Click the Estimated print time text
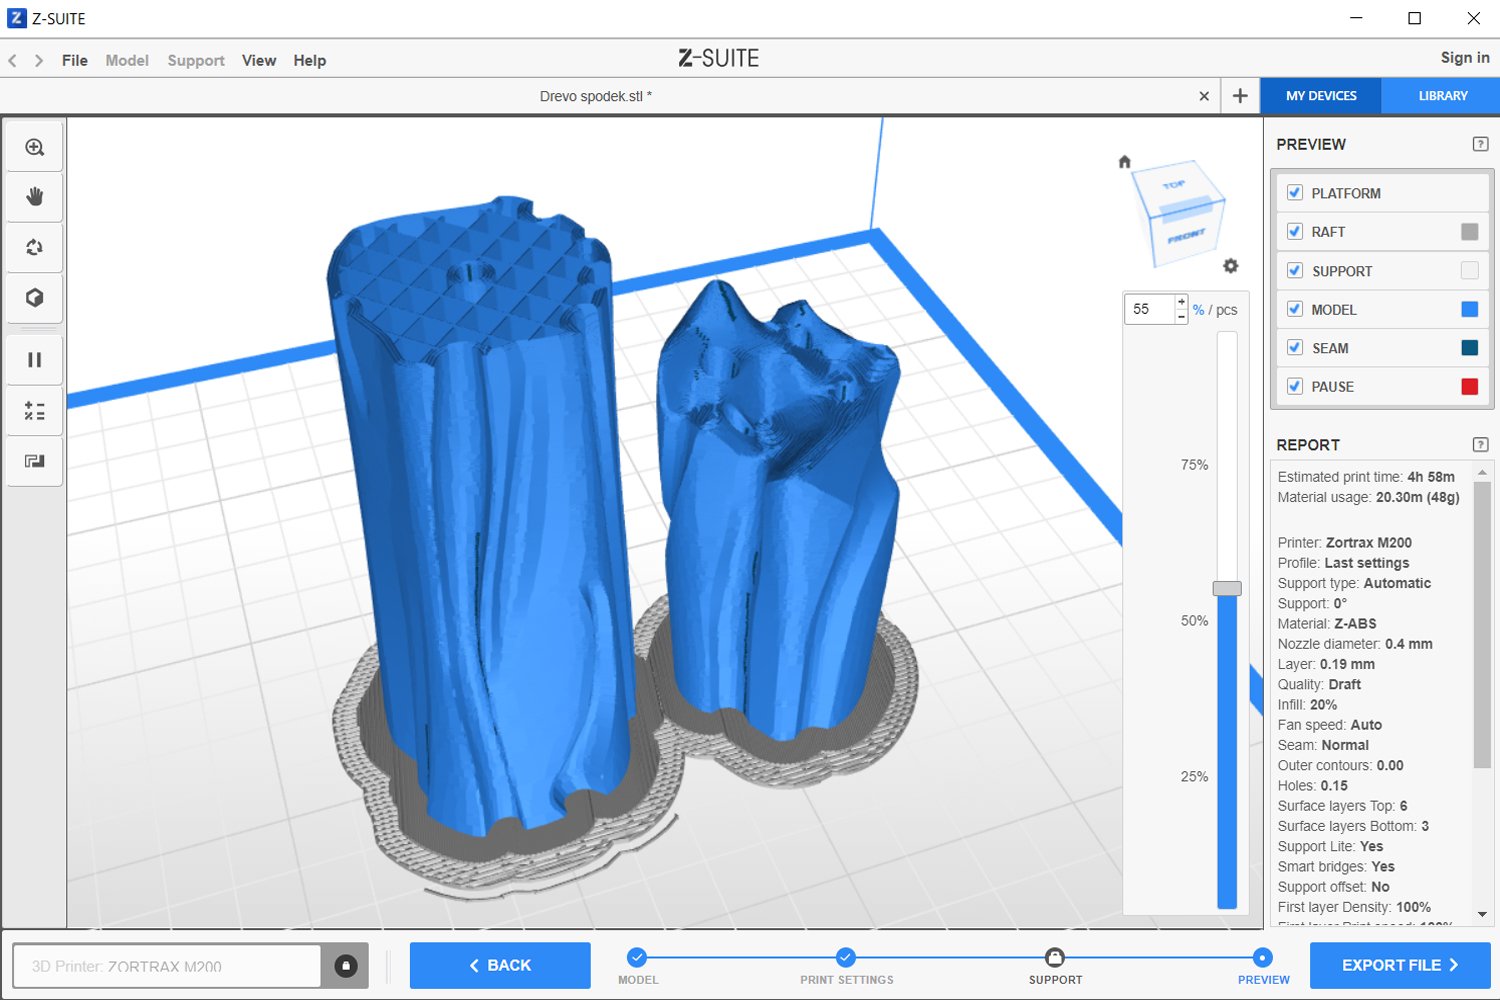 [x=1366, y=477]
